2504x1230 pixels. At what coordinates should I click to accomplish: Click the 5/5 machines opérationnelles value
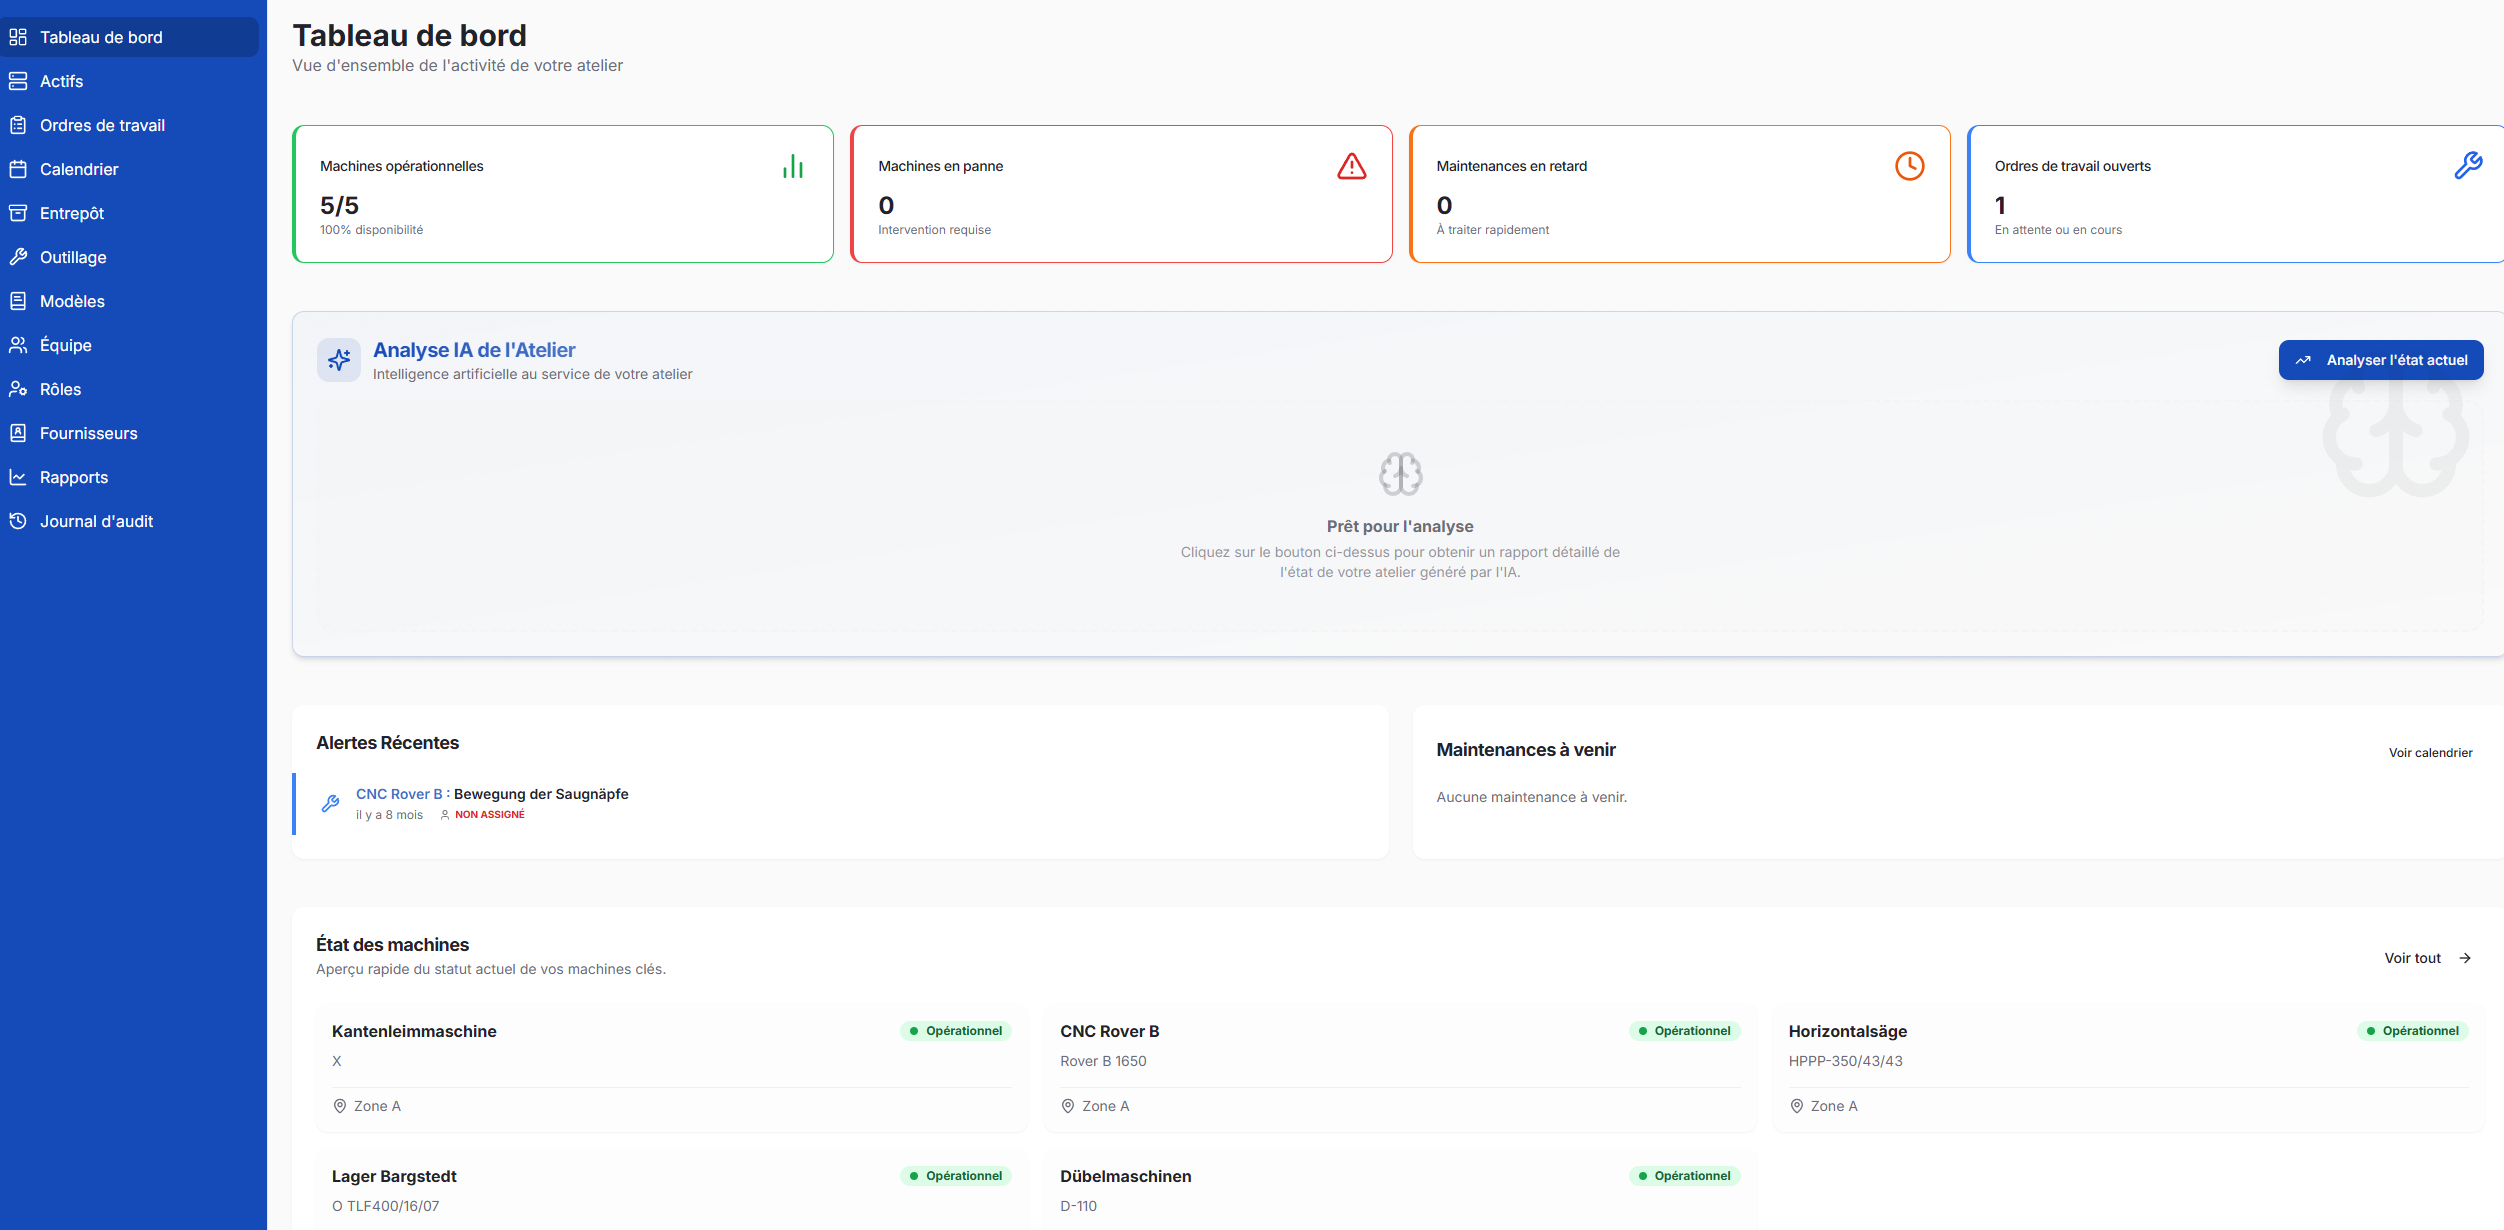[339, 205]
